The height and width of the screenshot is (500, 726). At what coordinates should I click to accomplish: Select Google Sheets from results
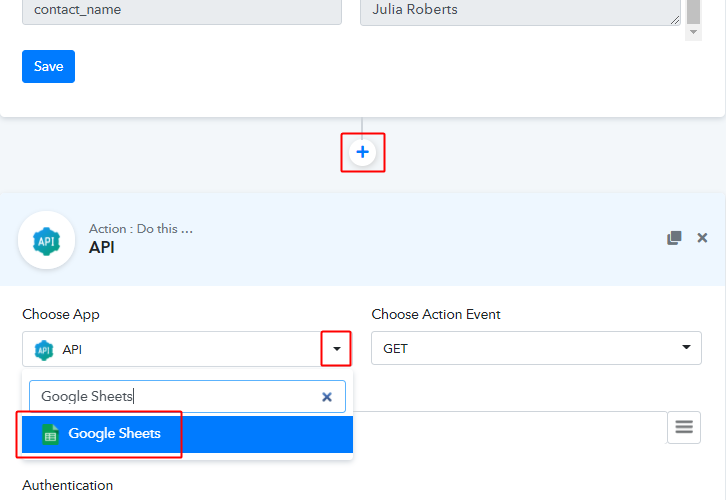(x=187, y=434)
